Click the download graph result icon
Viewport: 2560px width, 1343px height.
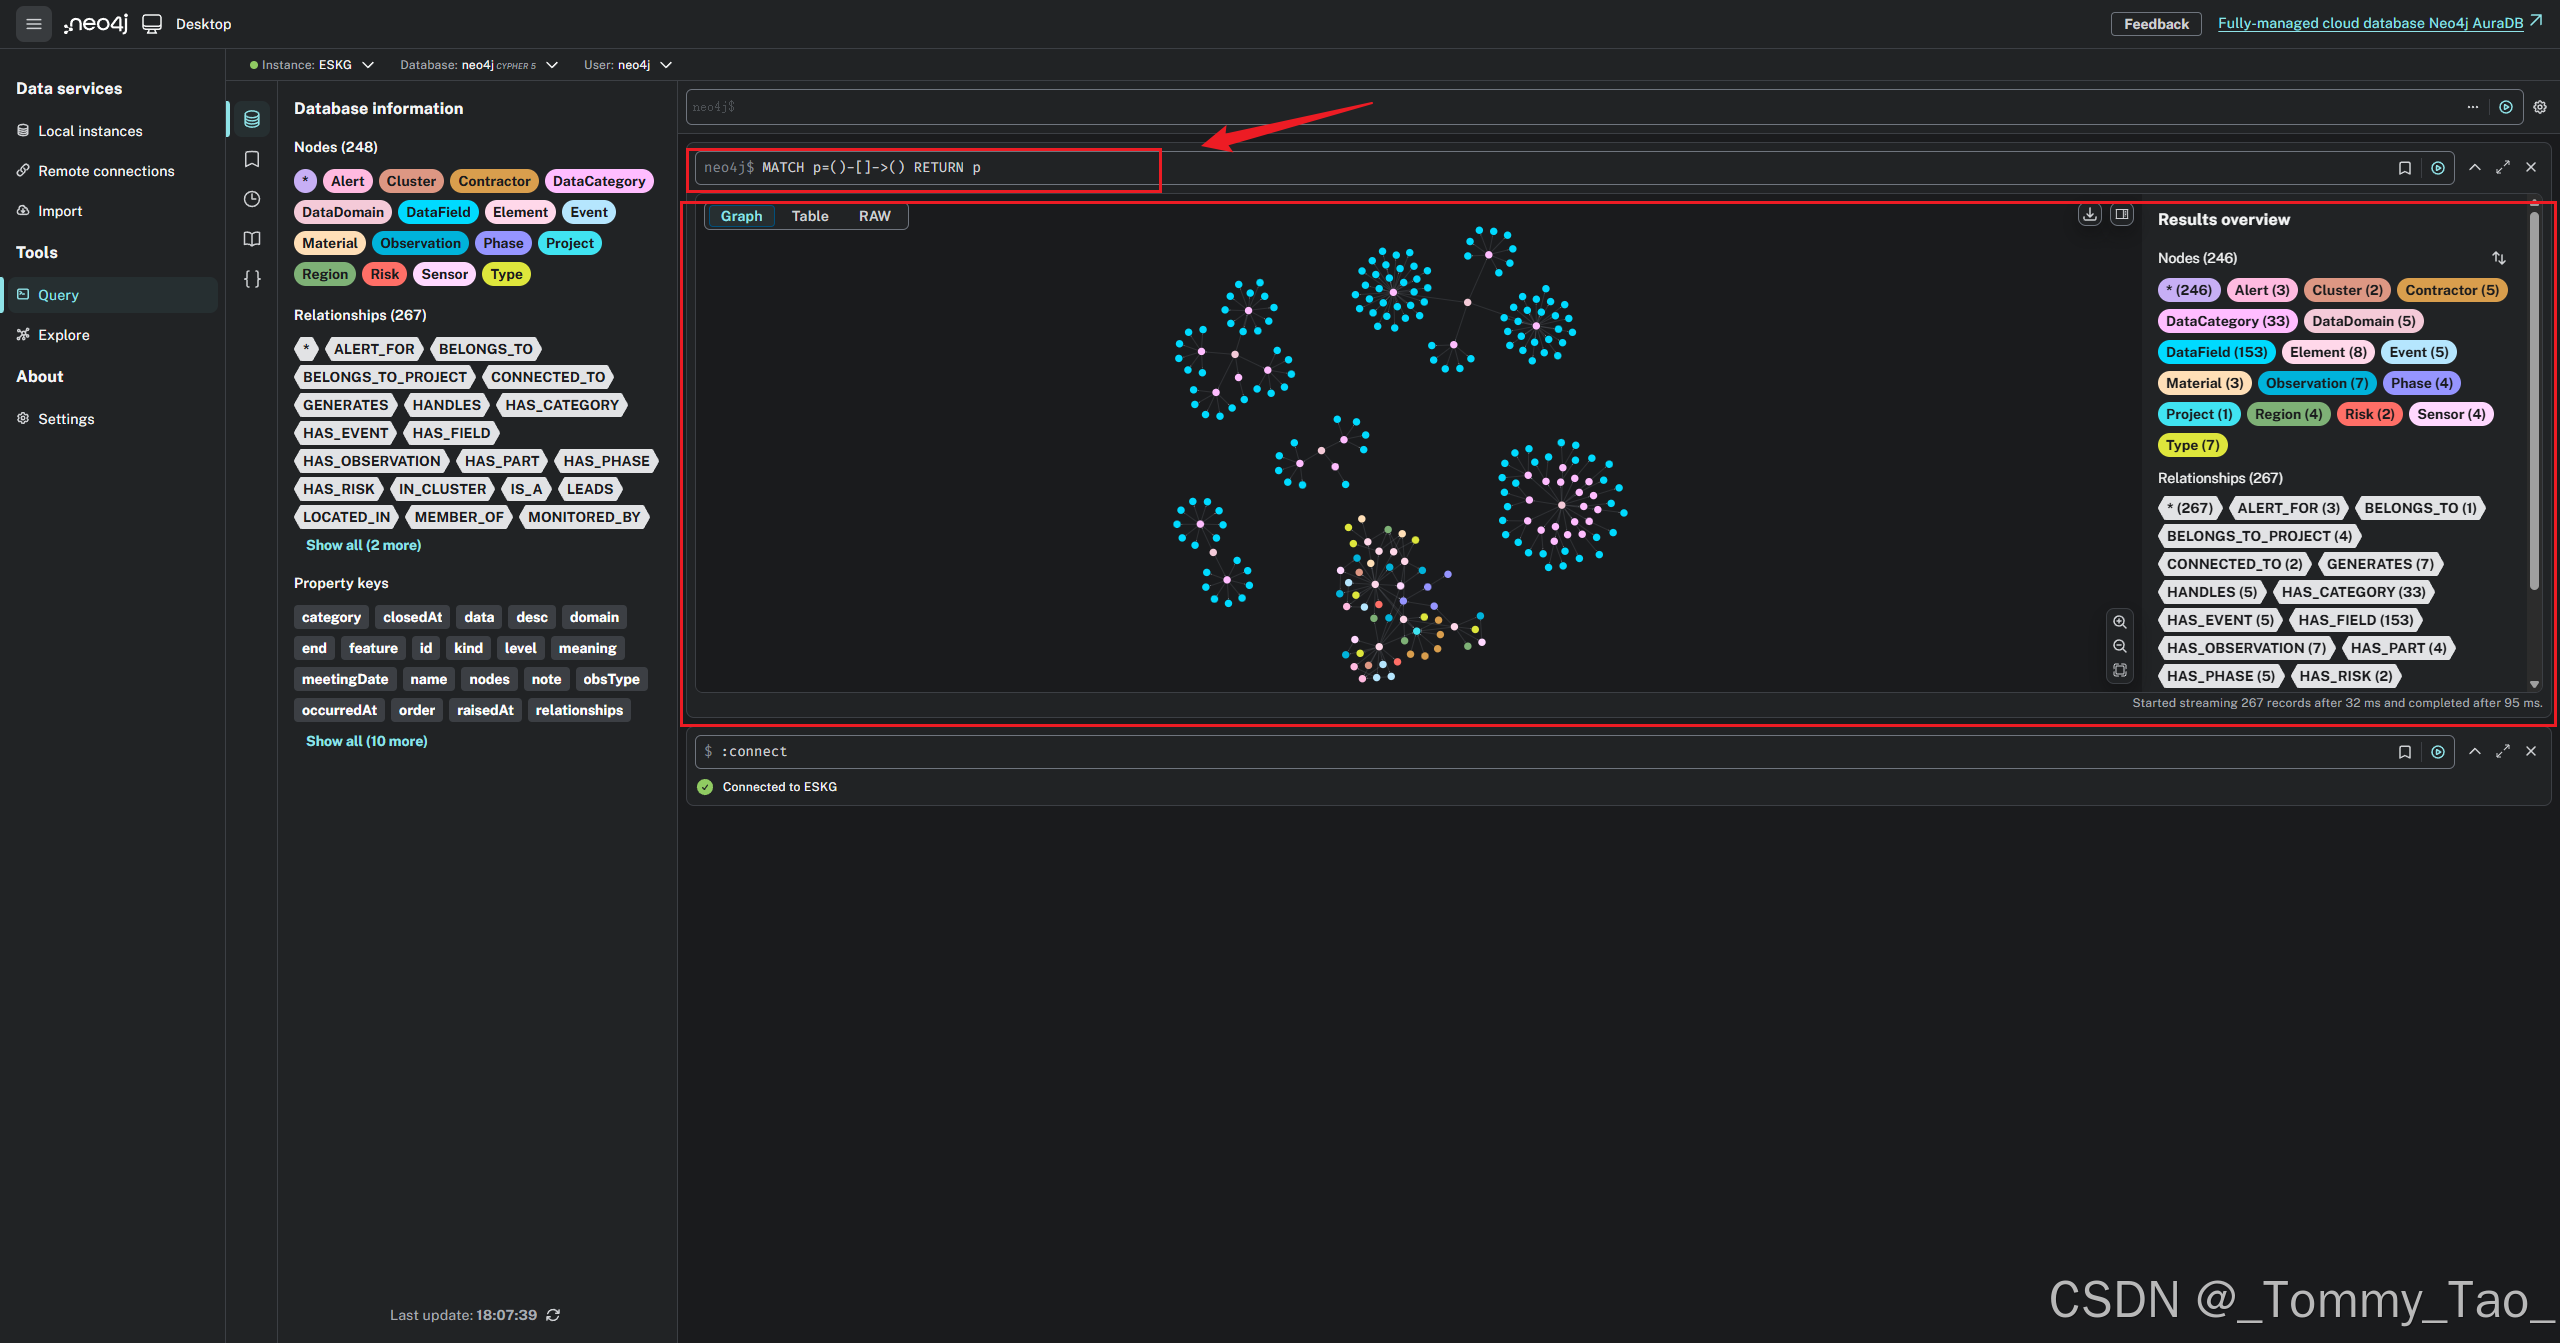(2089, 214)
